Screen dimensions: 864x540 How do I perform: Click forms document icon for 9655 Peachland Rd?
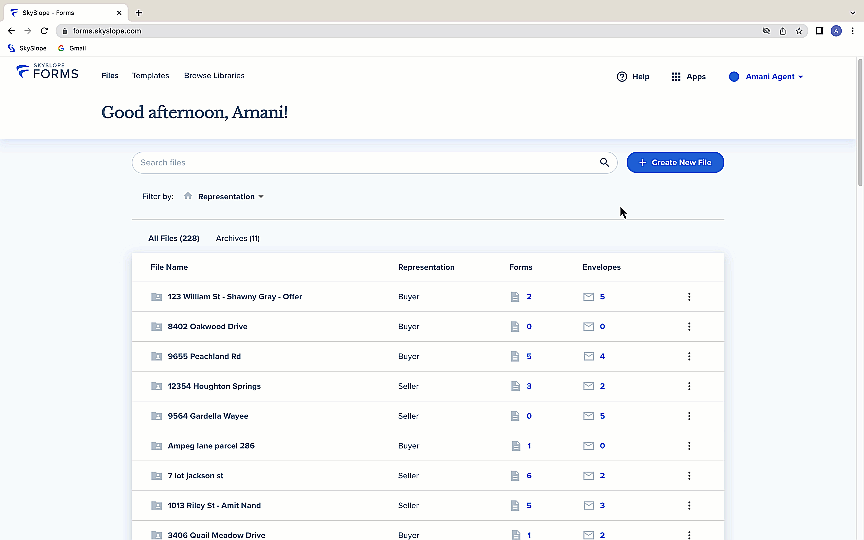click(x=515, y=357)
